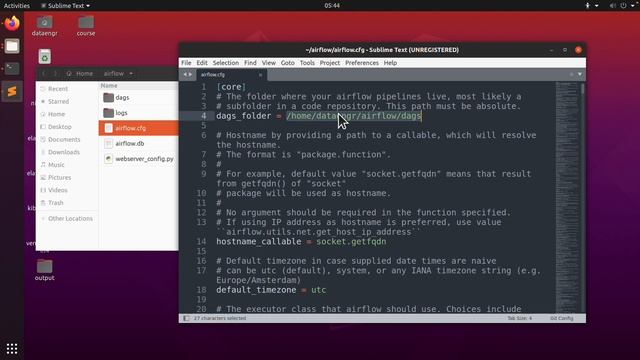This screenshot has width=640, height=360.
Task: Click next tab arrow in Sublime
Action: [190, 74]
